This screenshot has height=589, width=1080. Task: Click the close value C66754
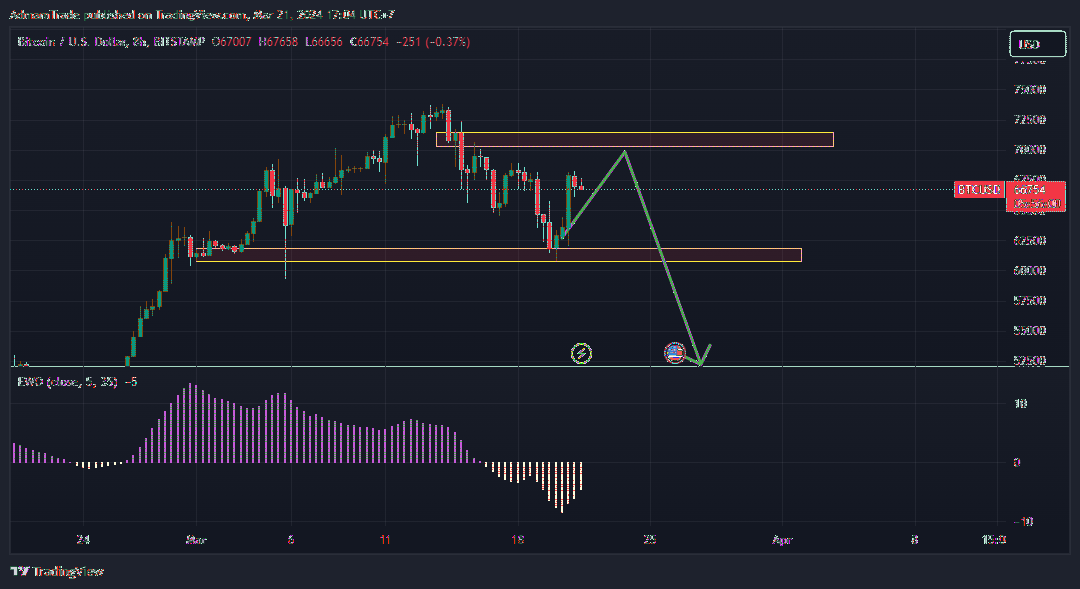[x=369, y=42]
